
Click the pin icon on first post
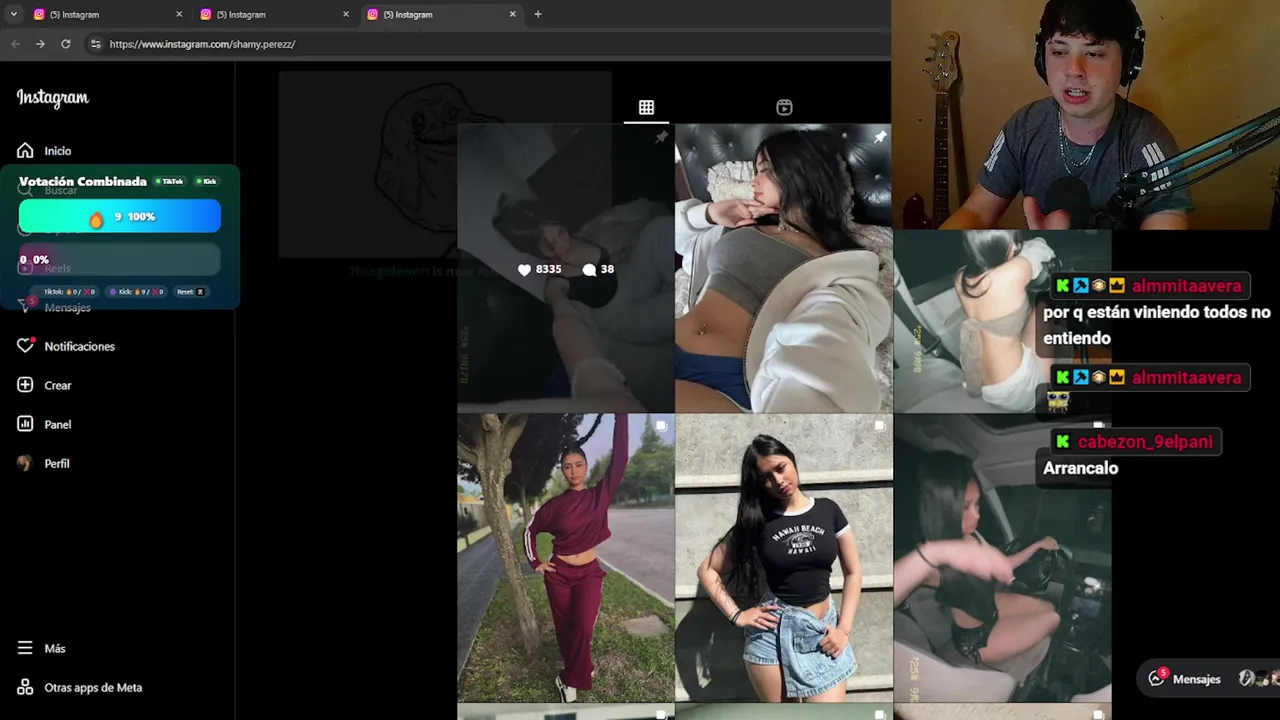click(661, 137)
